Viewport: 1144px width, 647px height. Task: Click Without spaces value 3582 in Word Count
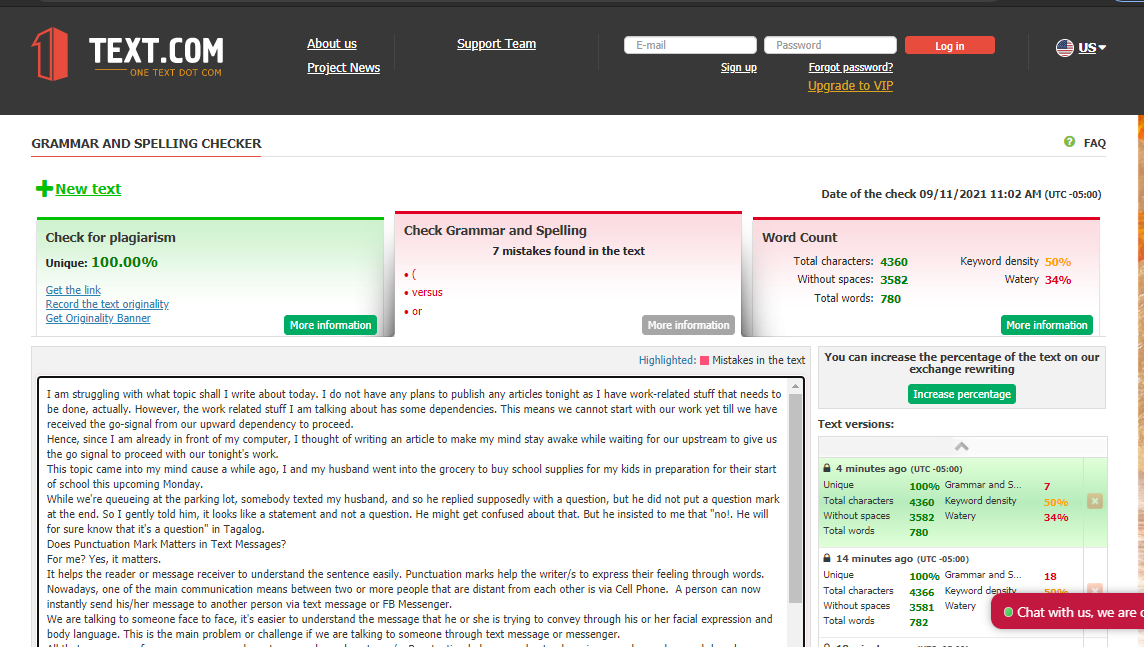pos(894,280)
